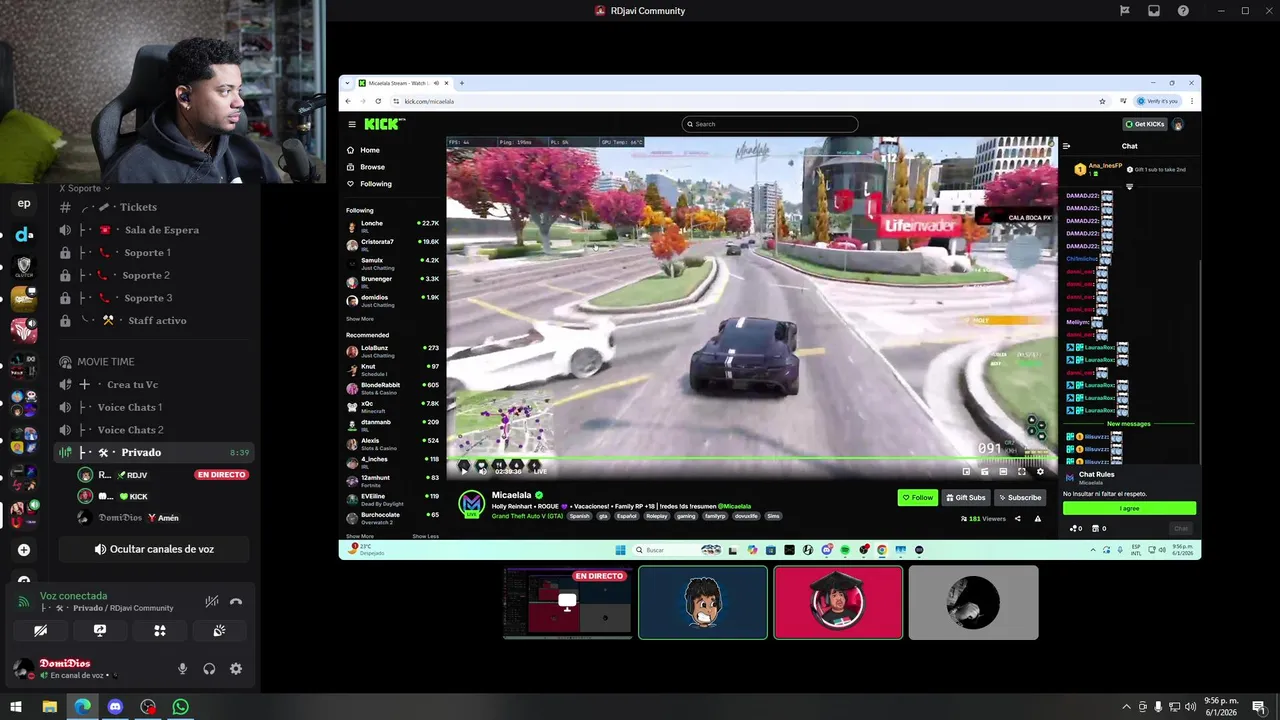Open Kick hamburger menu icon

[x=352, y=124]
